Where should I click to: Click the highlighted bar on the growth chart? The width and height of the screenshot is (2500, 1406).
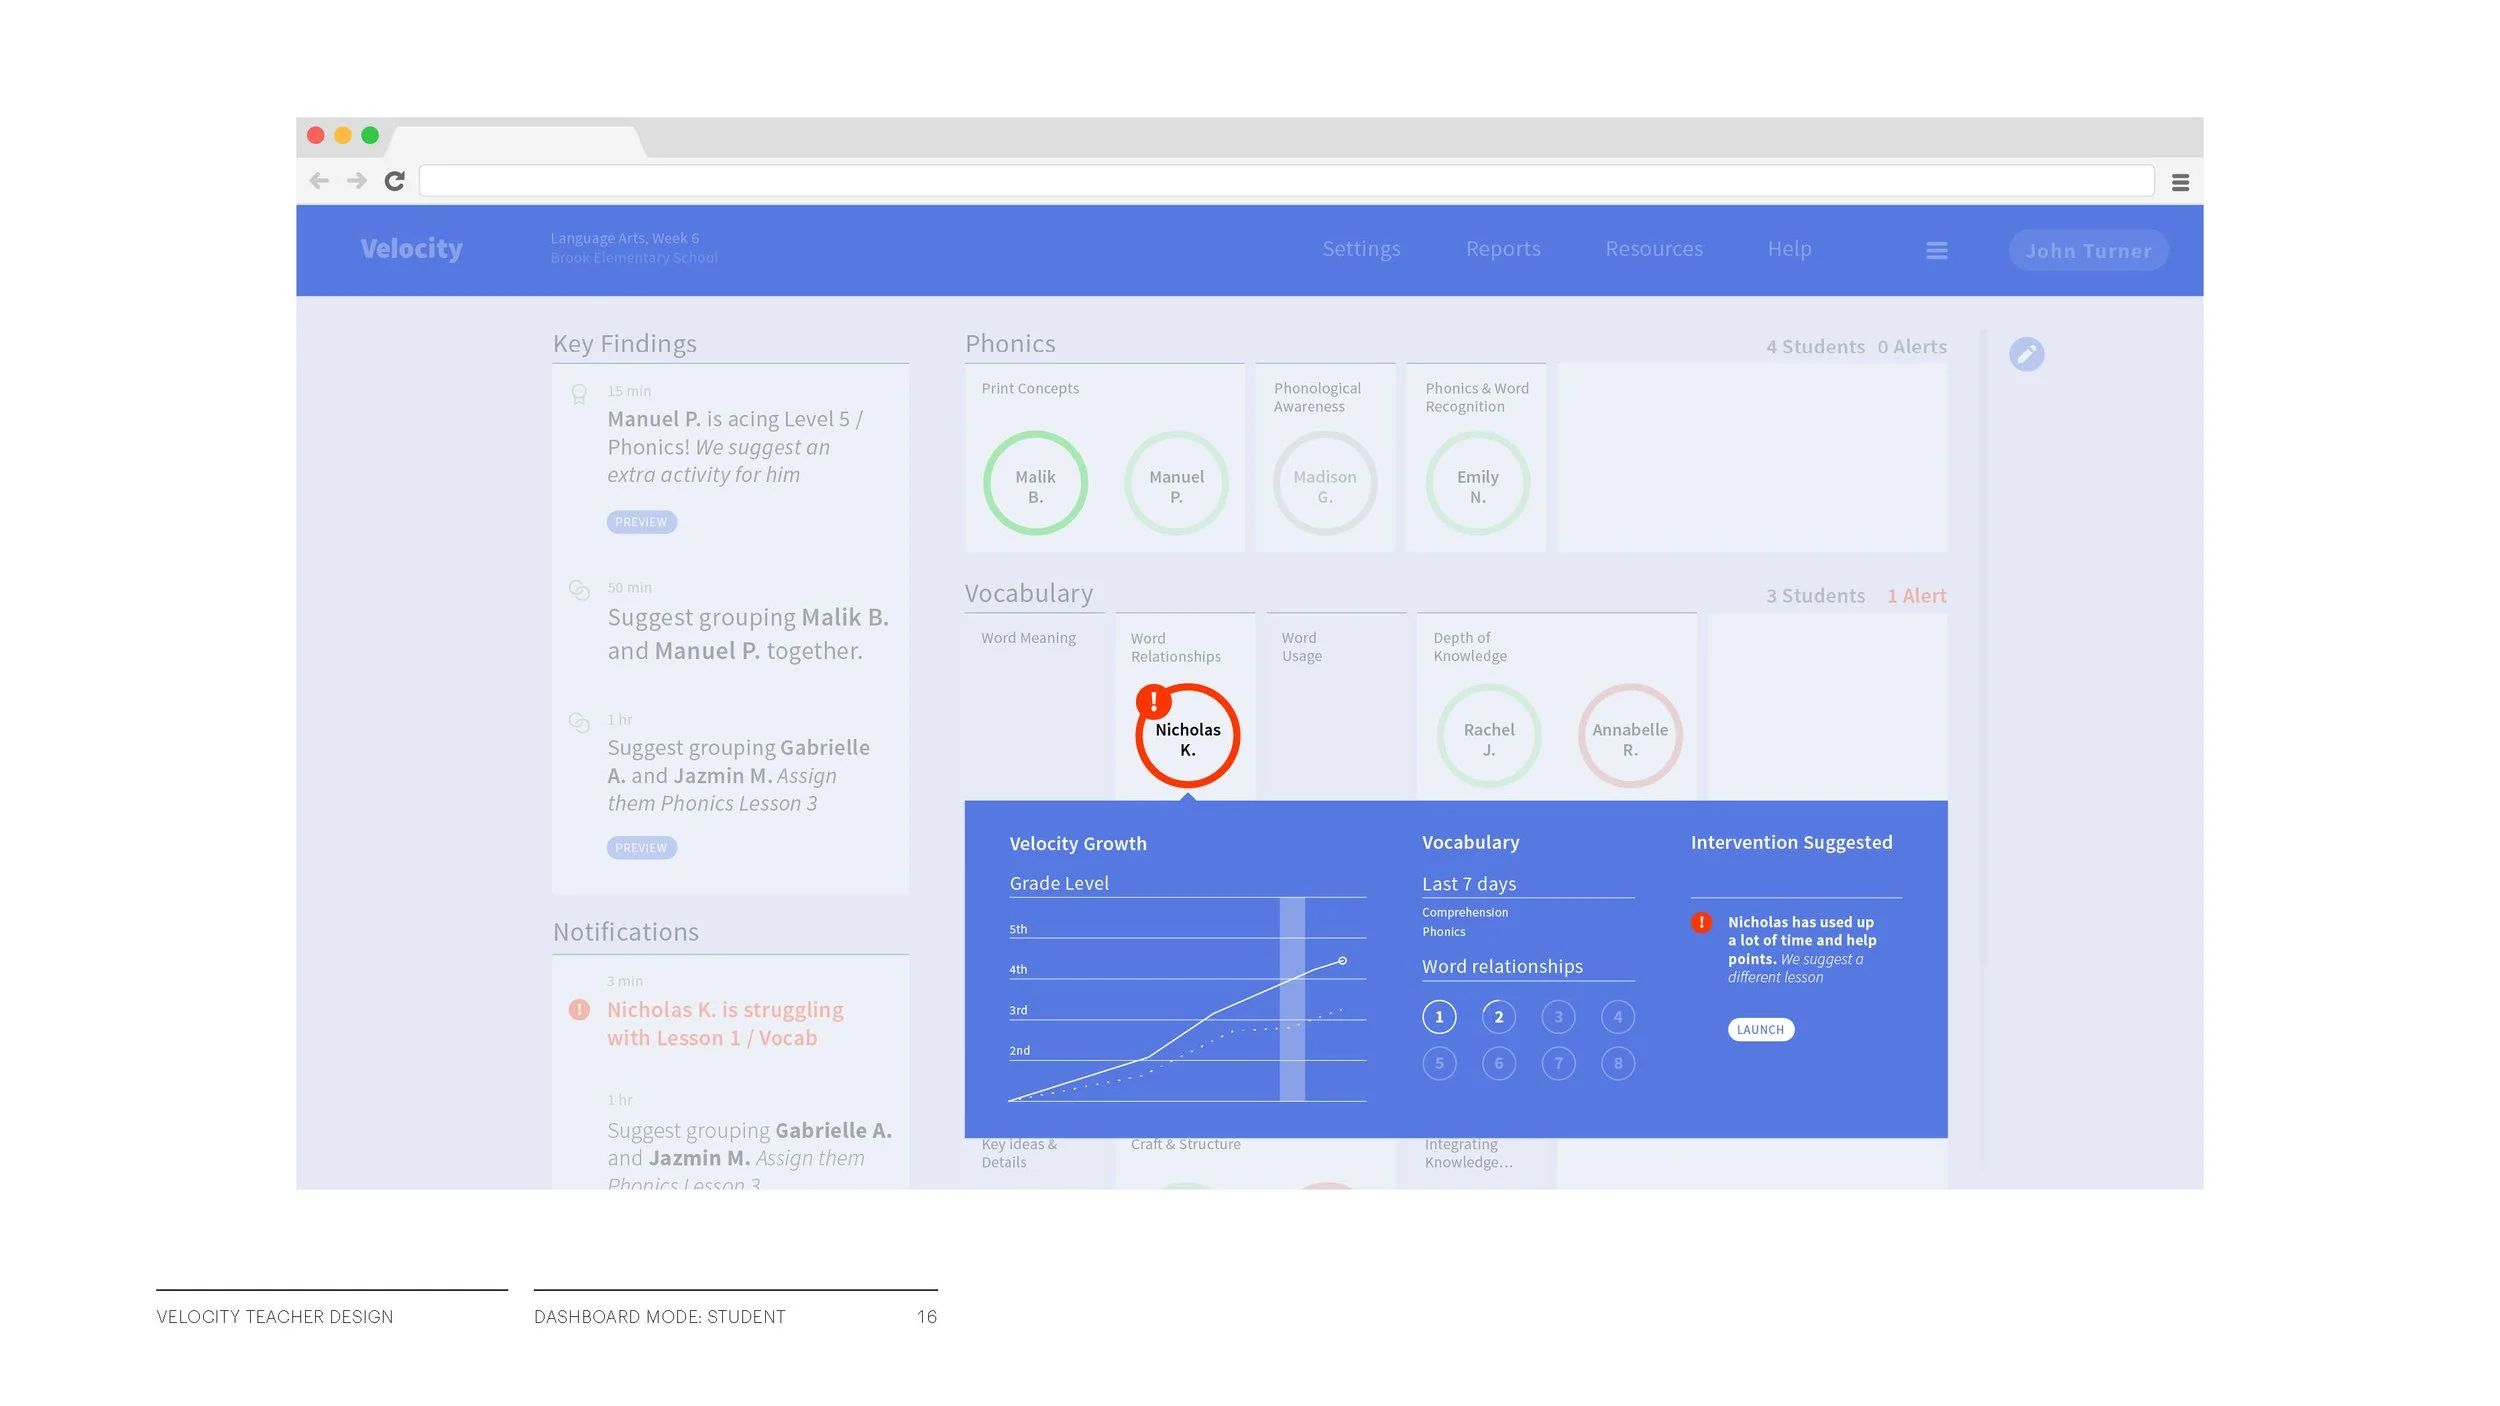click(x=1292, y=1000)
